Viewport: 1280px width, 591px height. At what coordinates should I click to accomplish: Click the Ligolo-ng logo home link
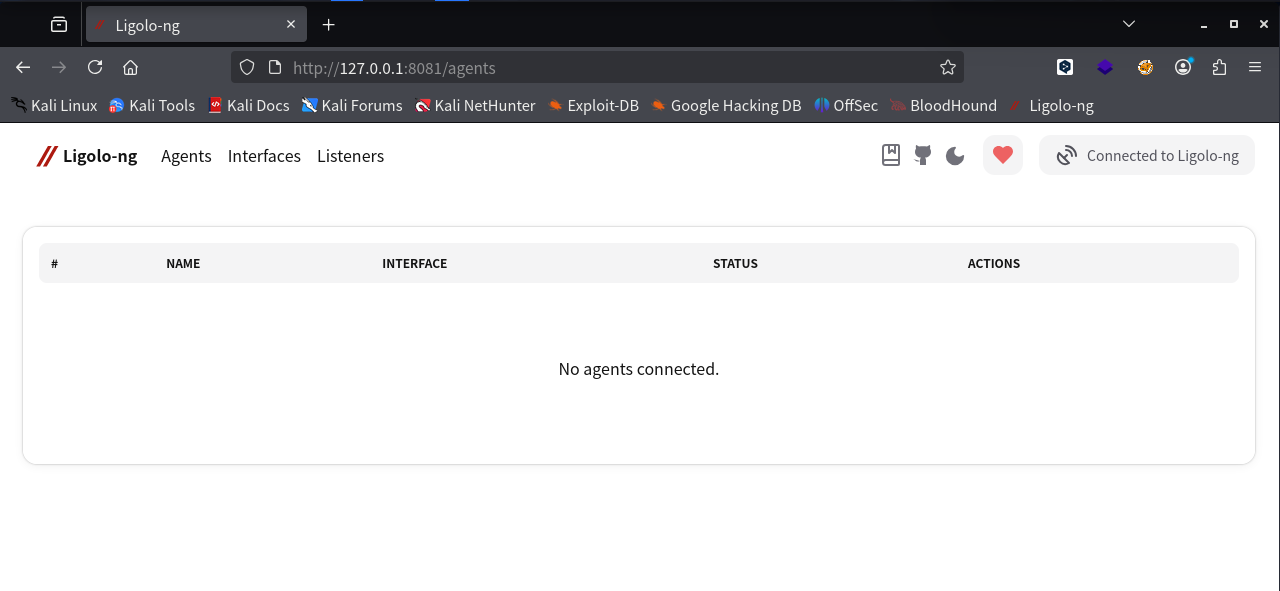pos(87,156)
